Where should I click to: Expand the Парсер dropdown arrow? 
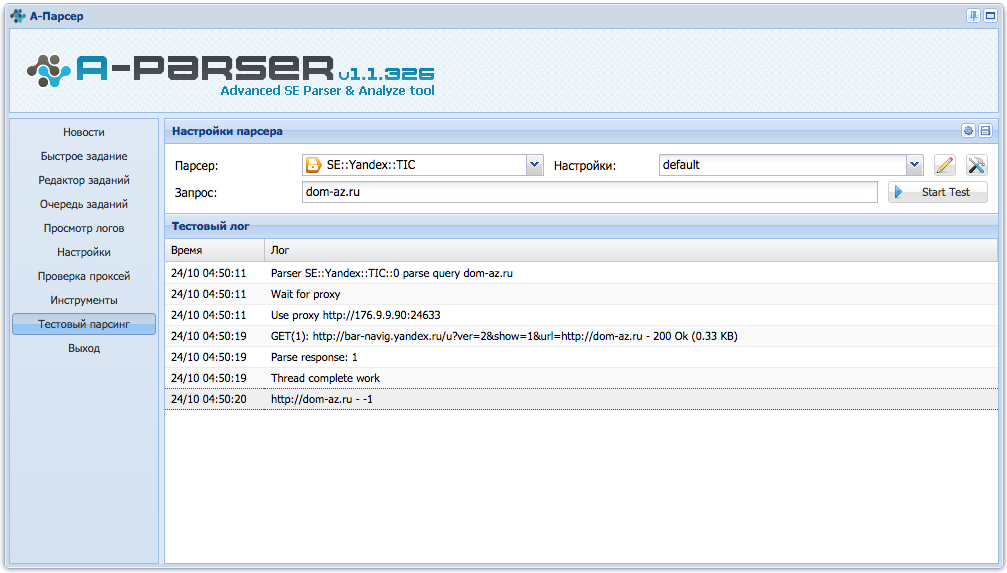534,165
